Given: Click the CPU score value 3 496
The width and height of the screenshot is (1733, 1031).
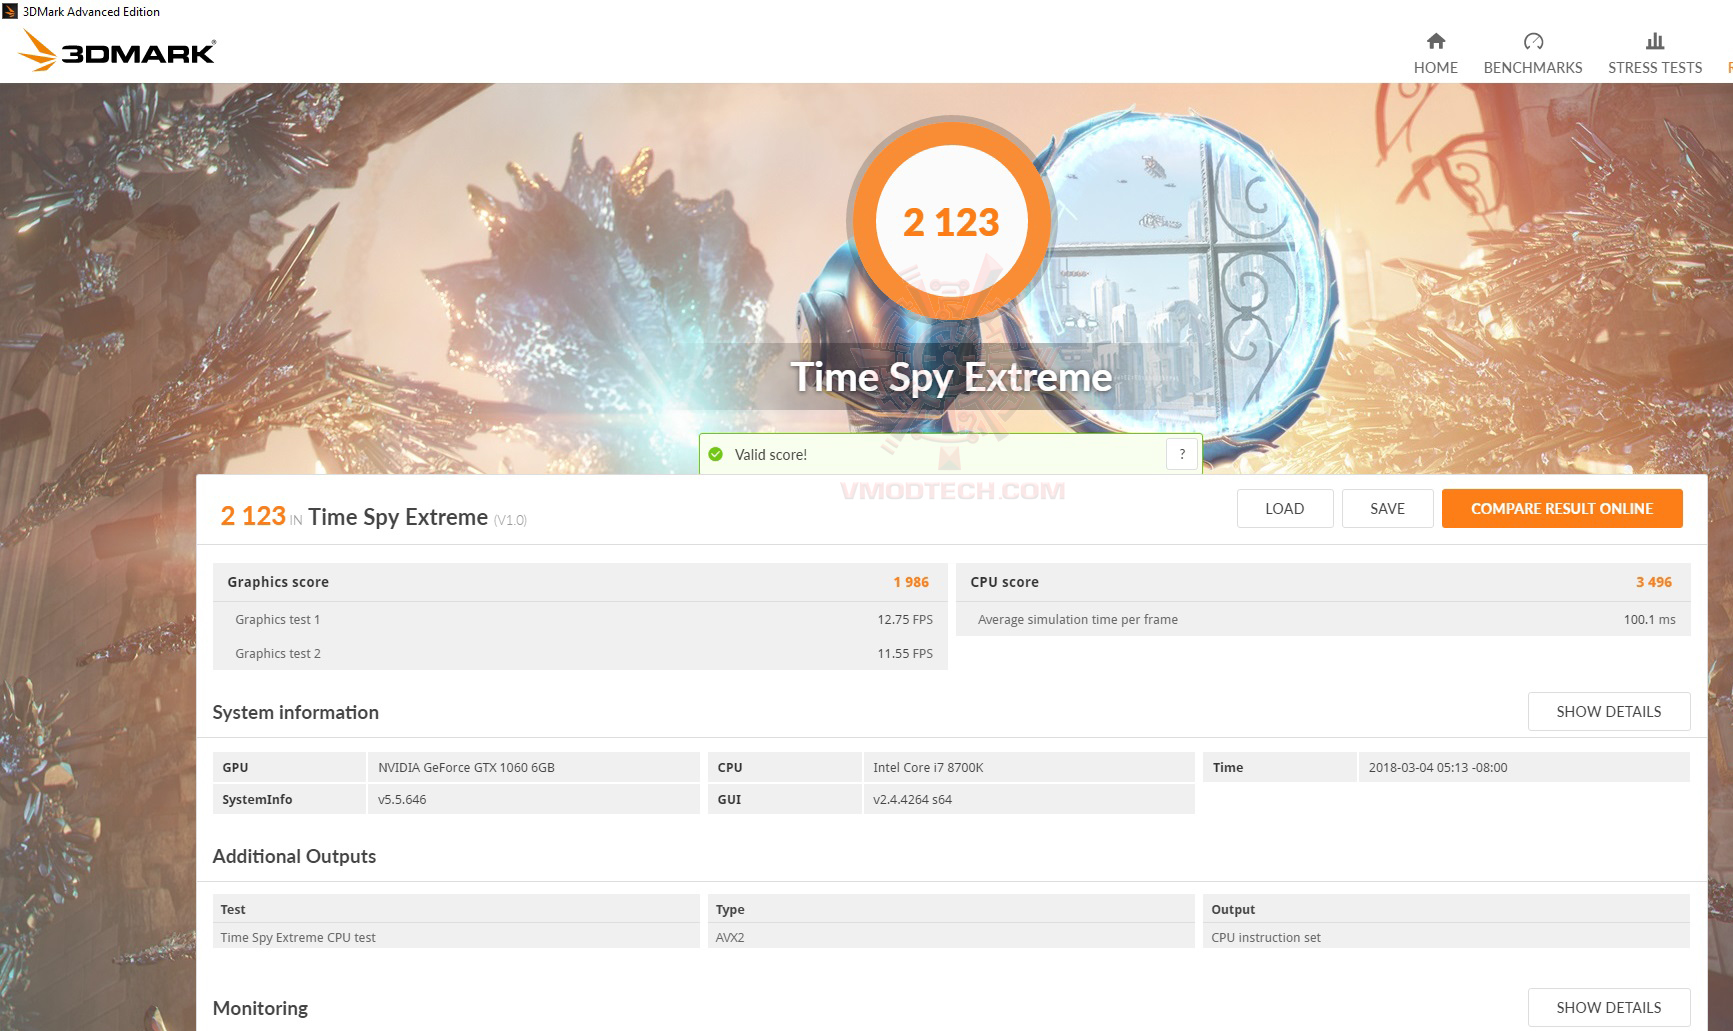Looking at the screenshot, I should (x=1654, y=582).
